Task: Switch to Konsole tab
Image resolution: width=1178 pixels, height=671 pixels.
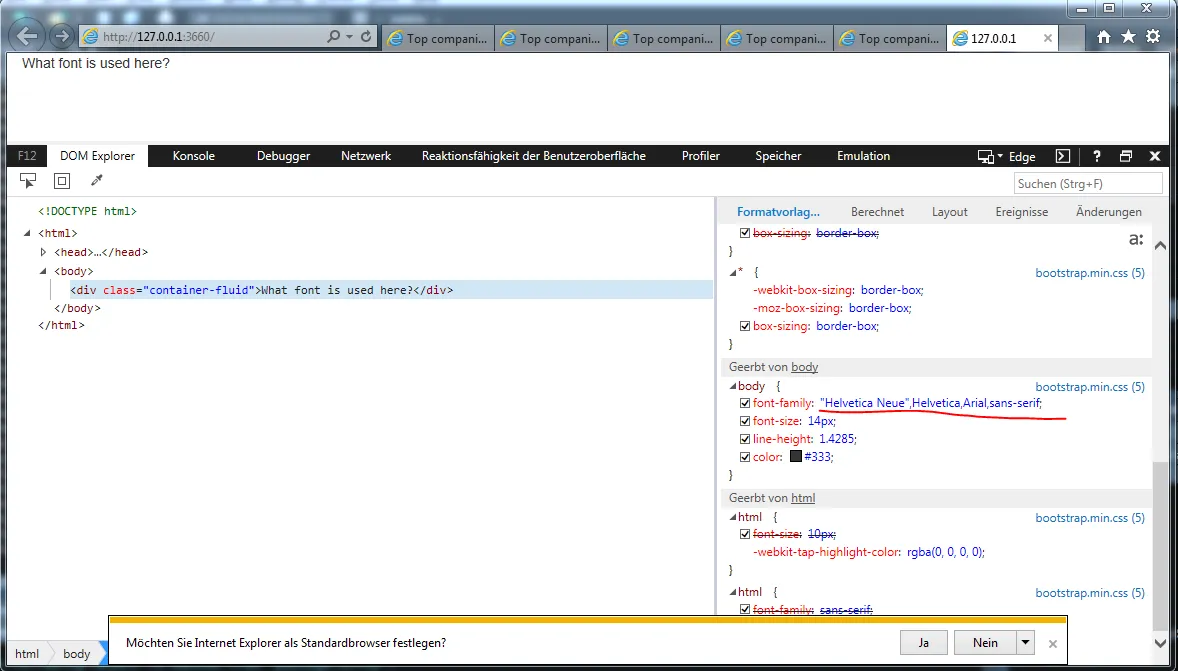Action: tap(194, 156)
